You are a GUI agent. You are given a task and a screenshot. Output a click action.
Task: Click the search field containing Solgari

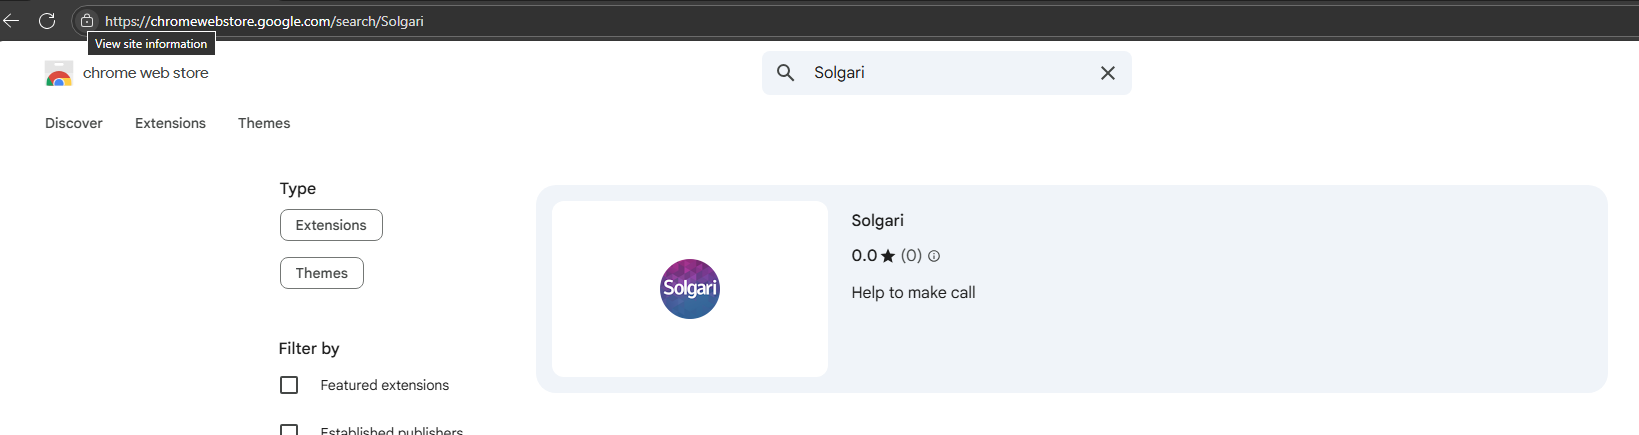(x=940, y=73)
